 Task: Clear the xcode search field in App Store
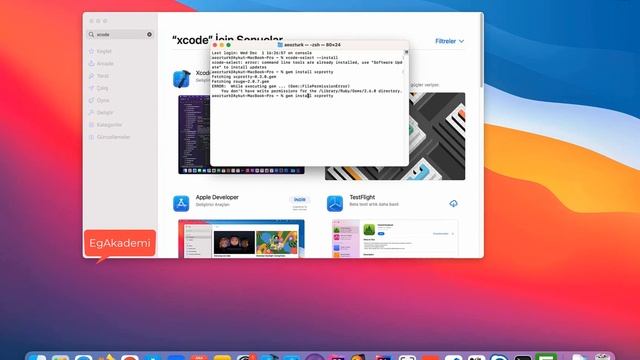point(149,34)
